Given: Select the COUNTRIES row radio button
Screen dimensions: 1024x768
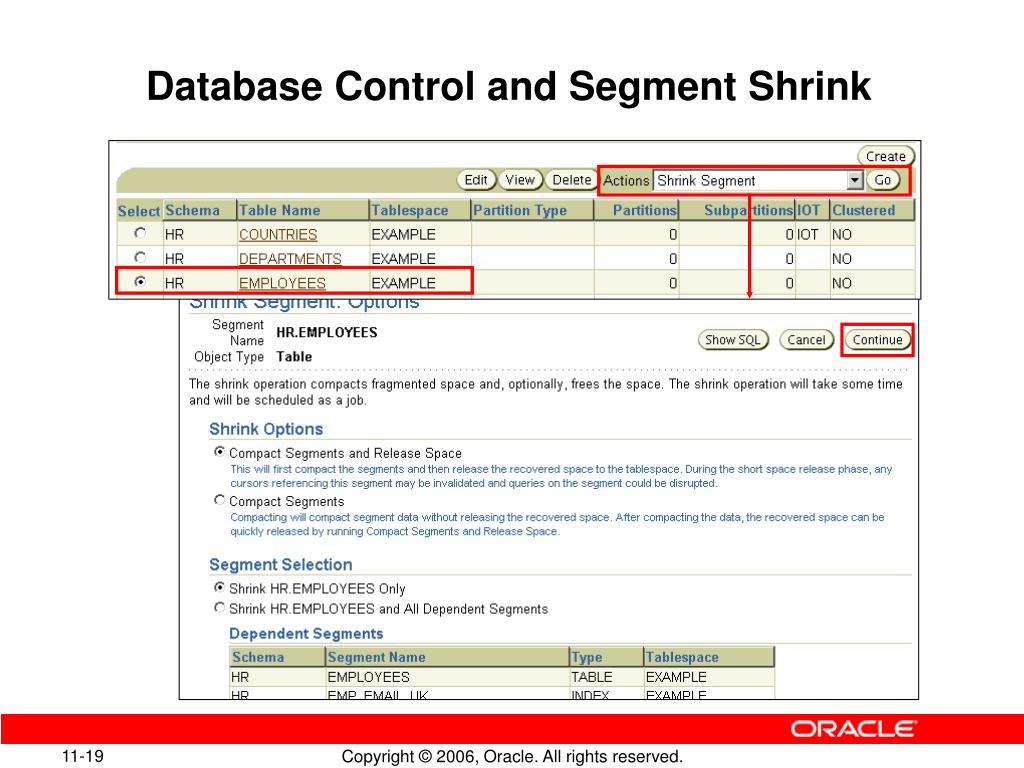Looking at the screenshot, I should (140, 233).
